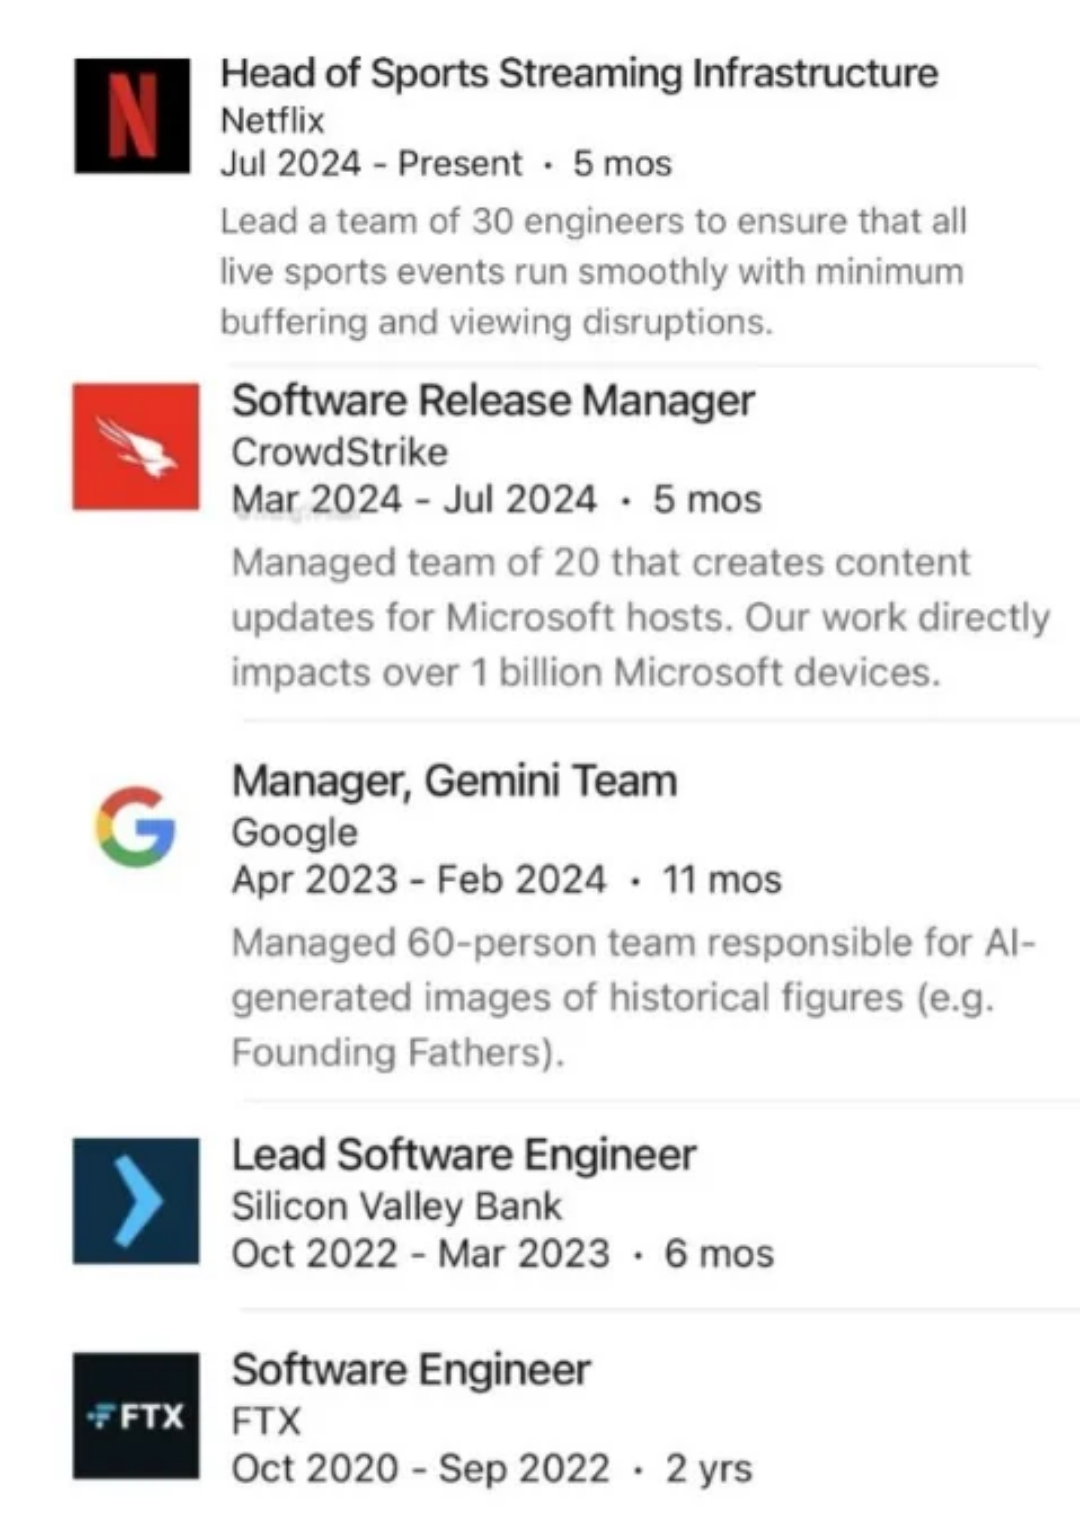Click the Software Release Manager title
Viewport: 1080px width, 1517px height.
click(493, 400)
